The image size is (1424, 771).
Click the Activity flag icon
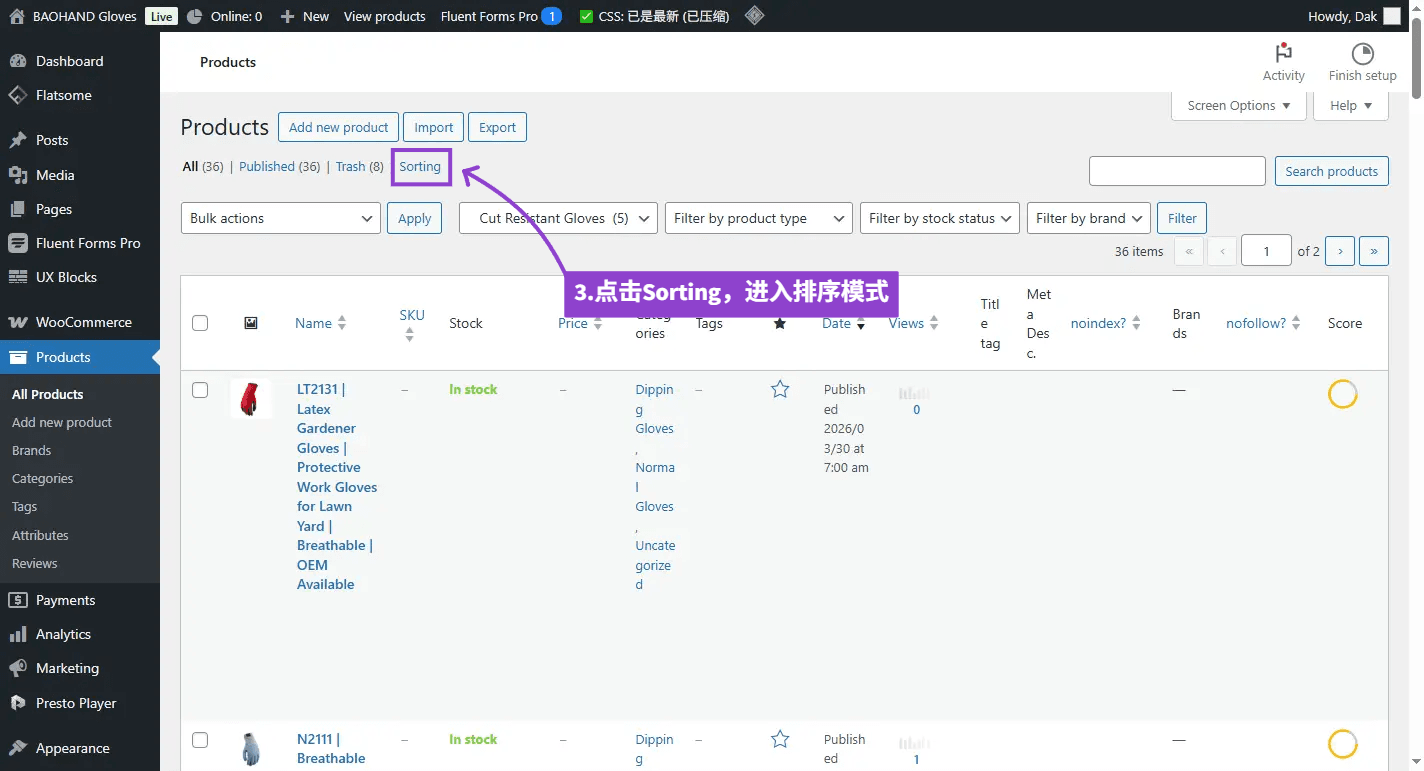1283,54
